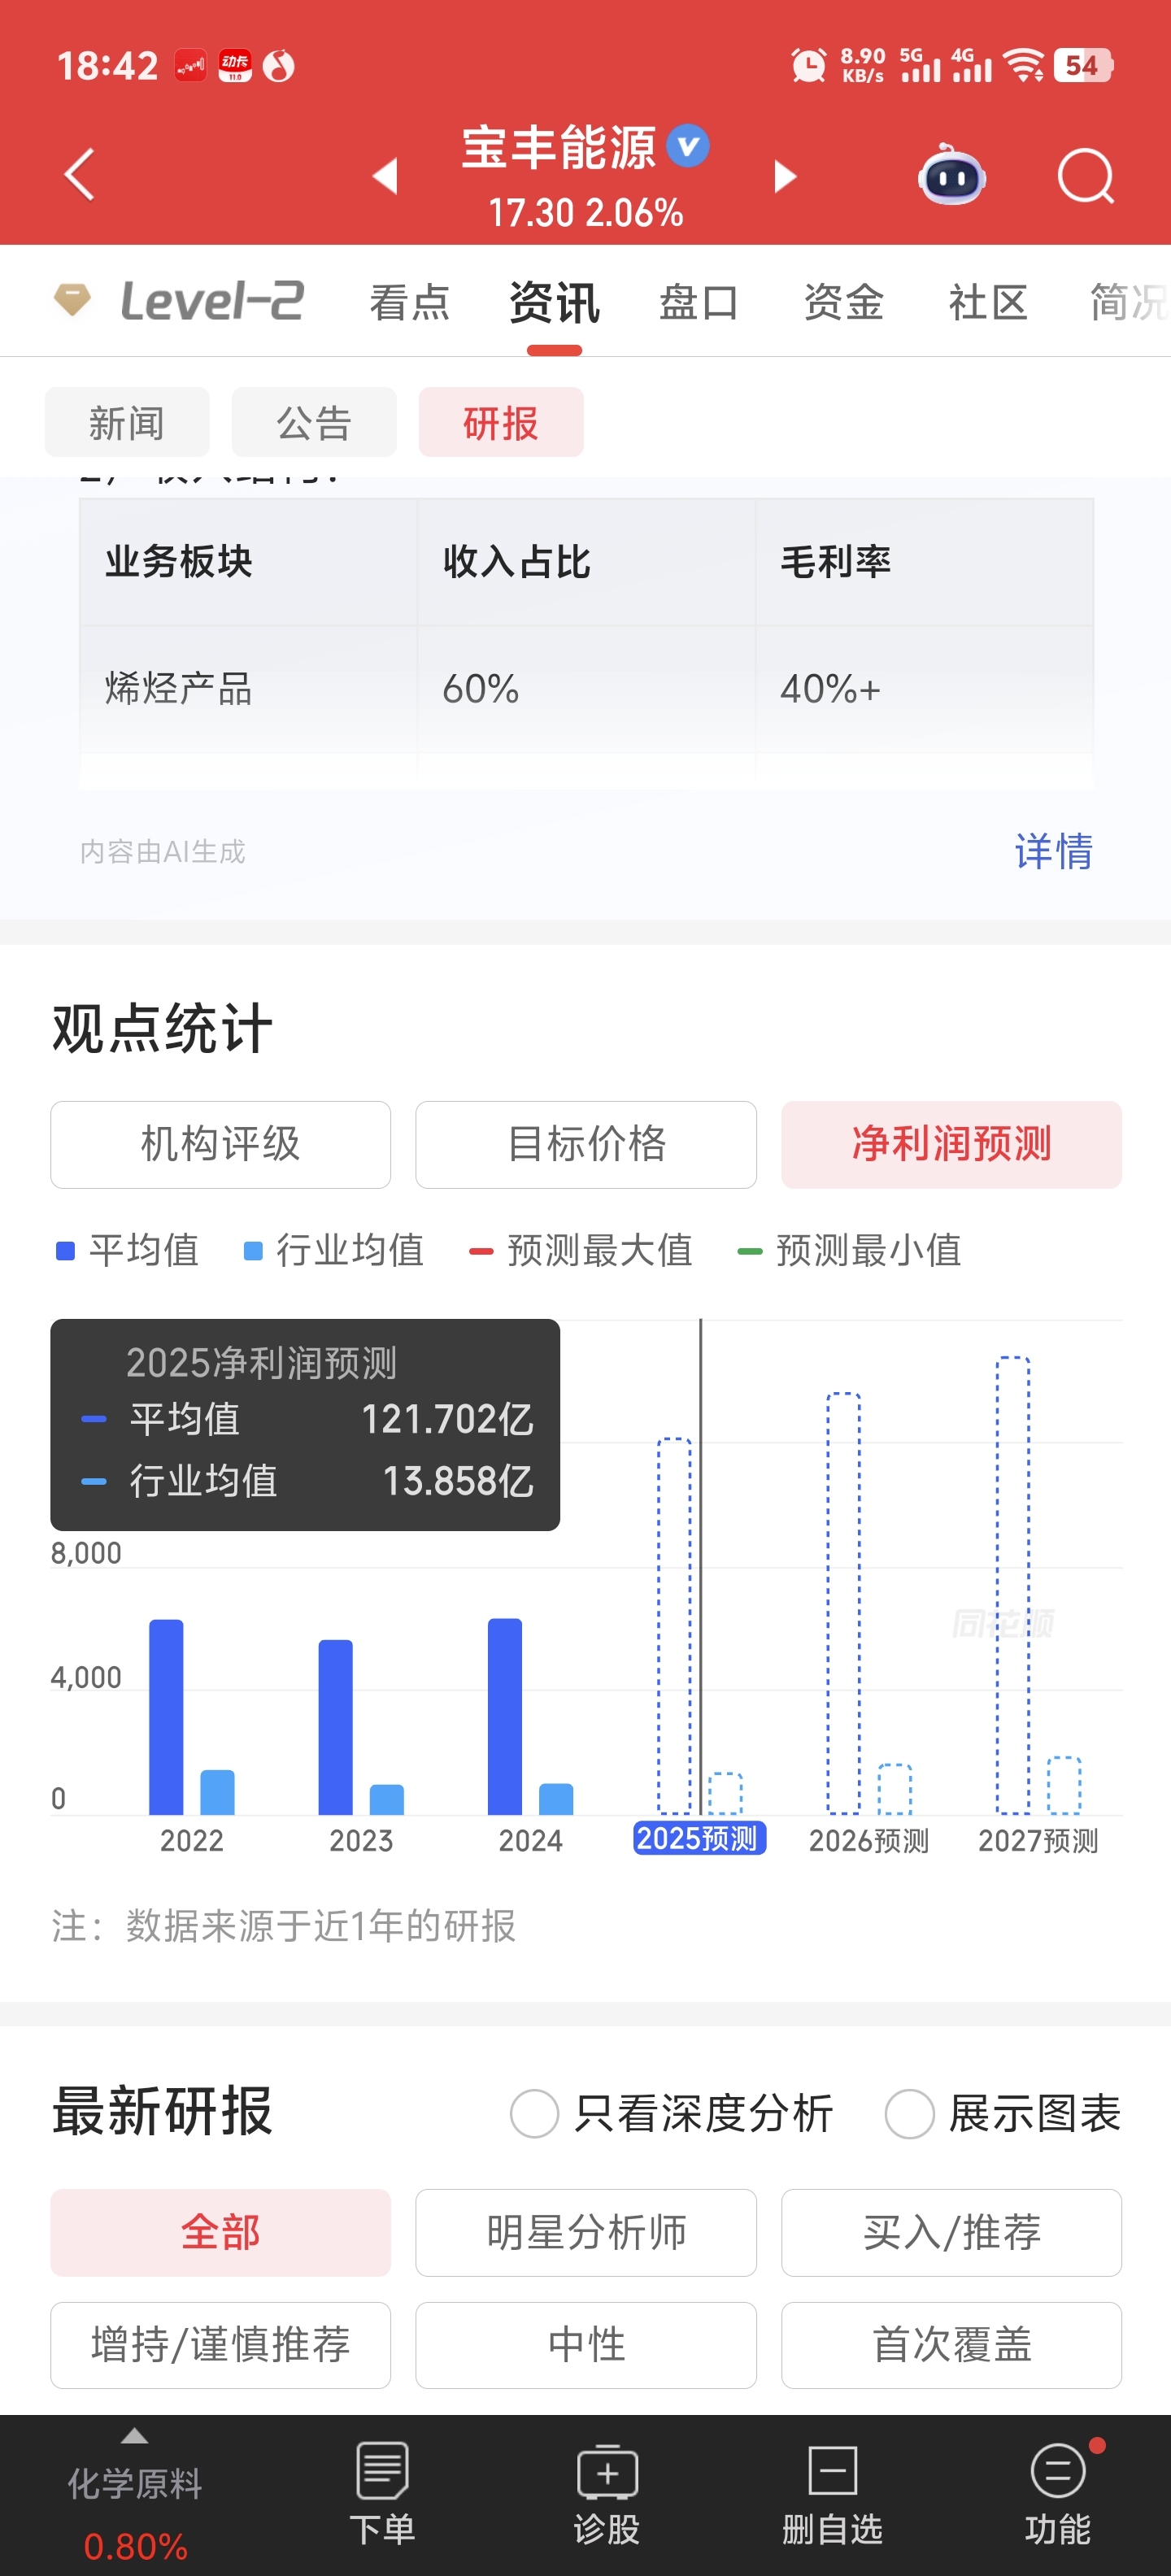Toggle 预测最大值 legend marker
1171x2576 pixels.
pyautogui.click(x=481, y=1251)
